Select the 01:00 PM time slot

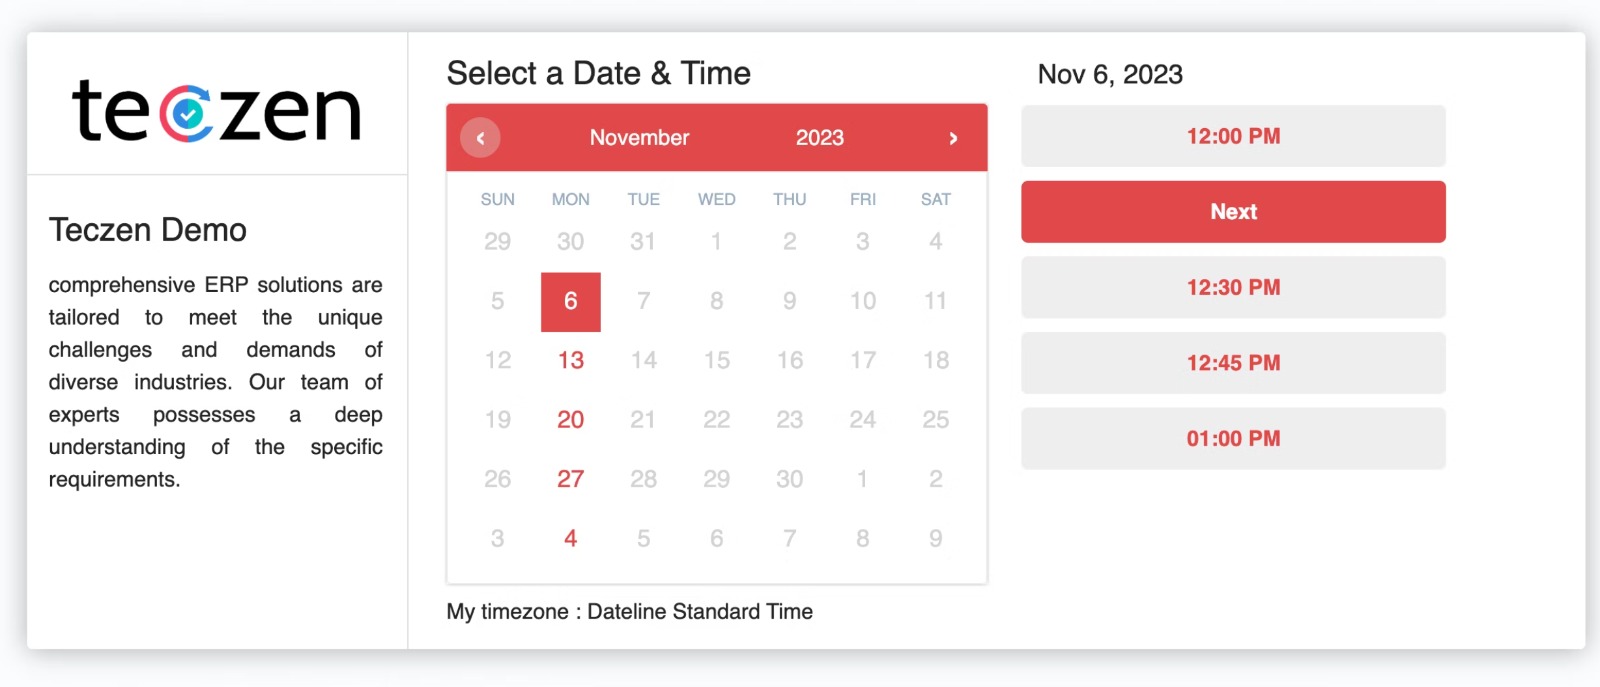[1233, 438]
